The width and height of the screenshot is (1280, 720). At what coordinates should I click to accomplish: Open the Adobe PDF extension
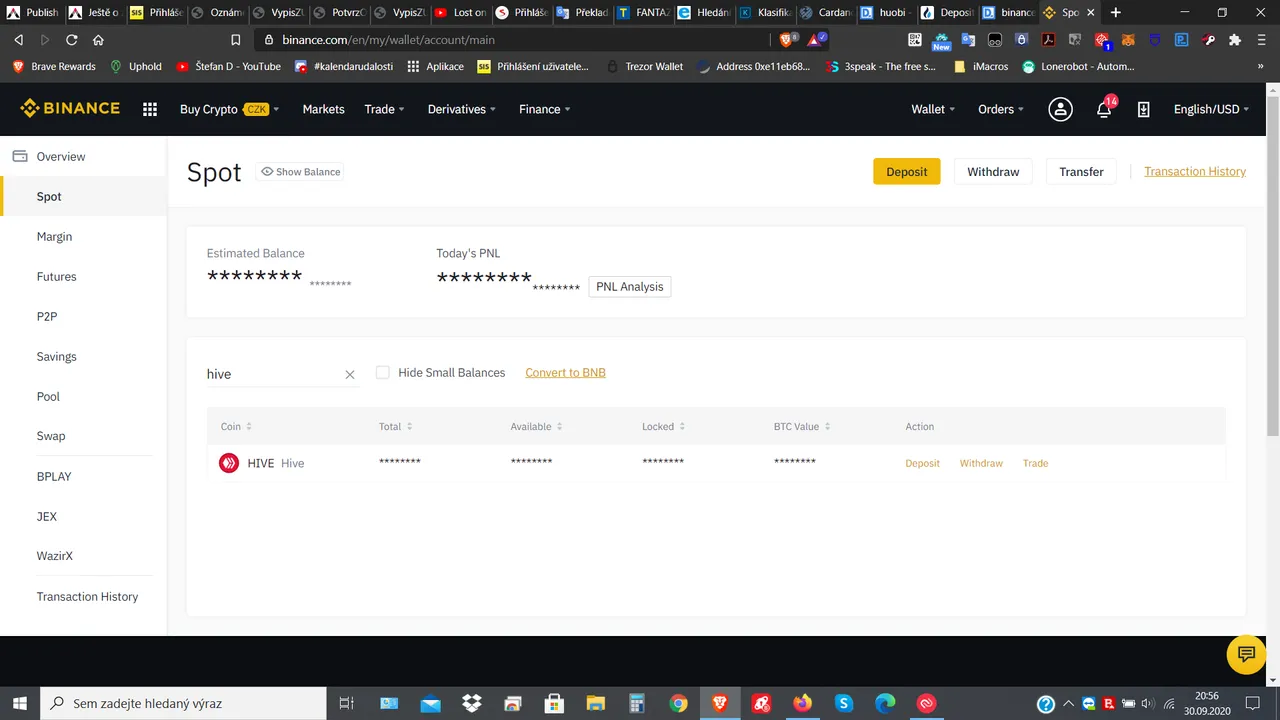click(x=1048, y=40)
